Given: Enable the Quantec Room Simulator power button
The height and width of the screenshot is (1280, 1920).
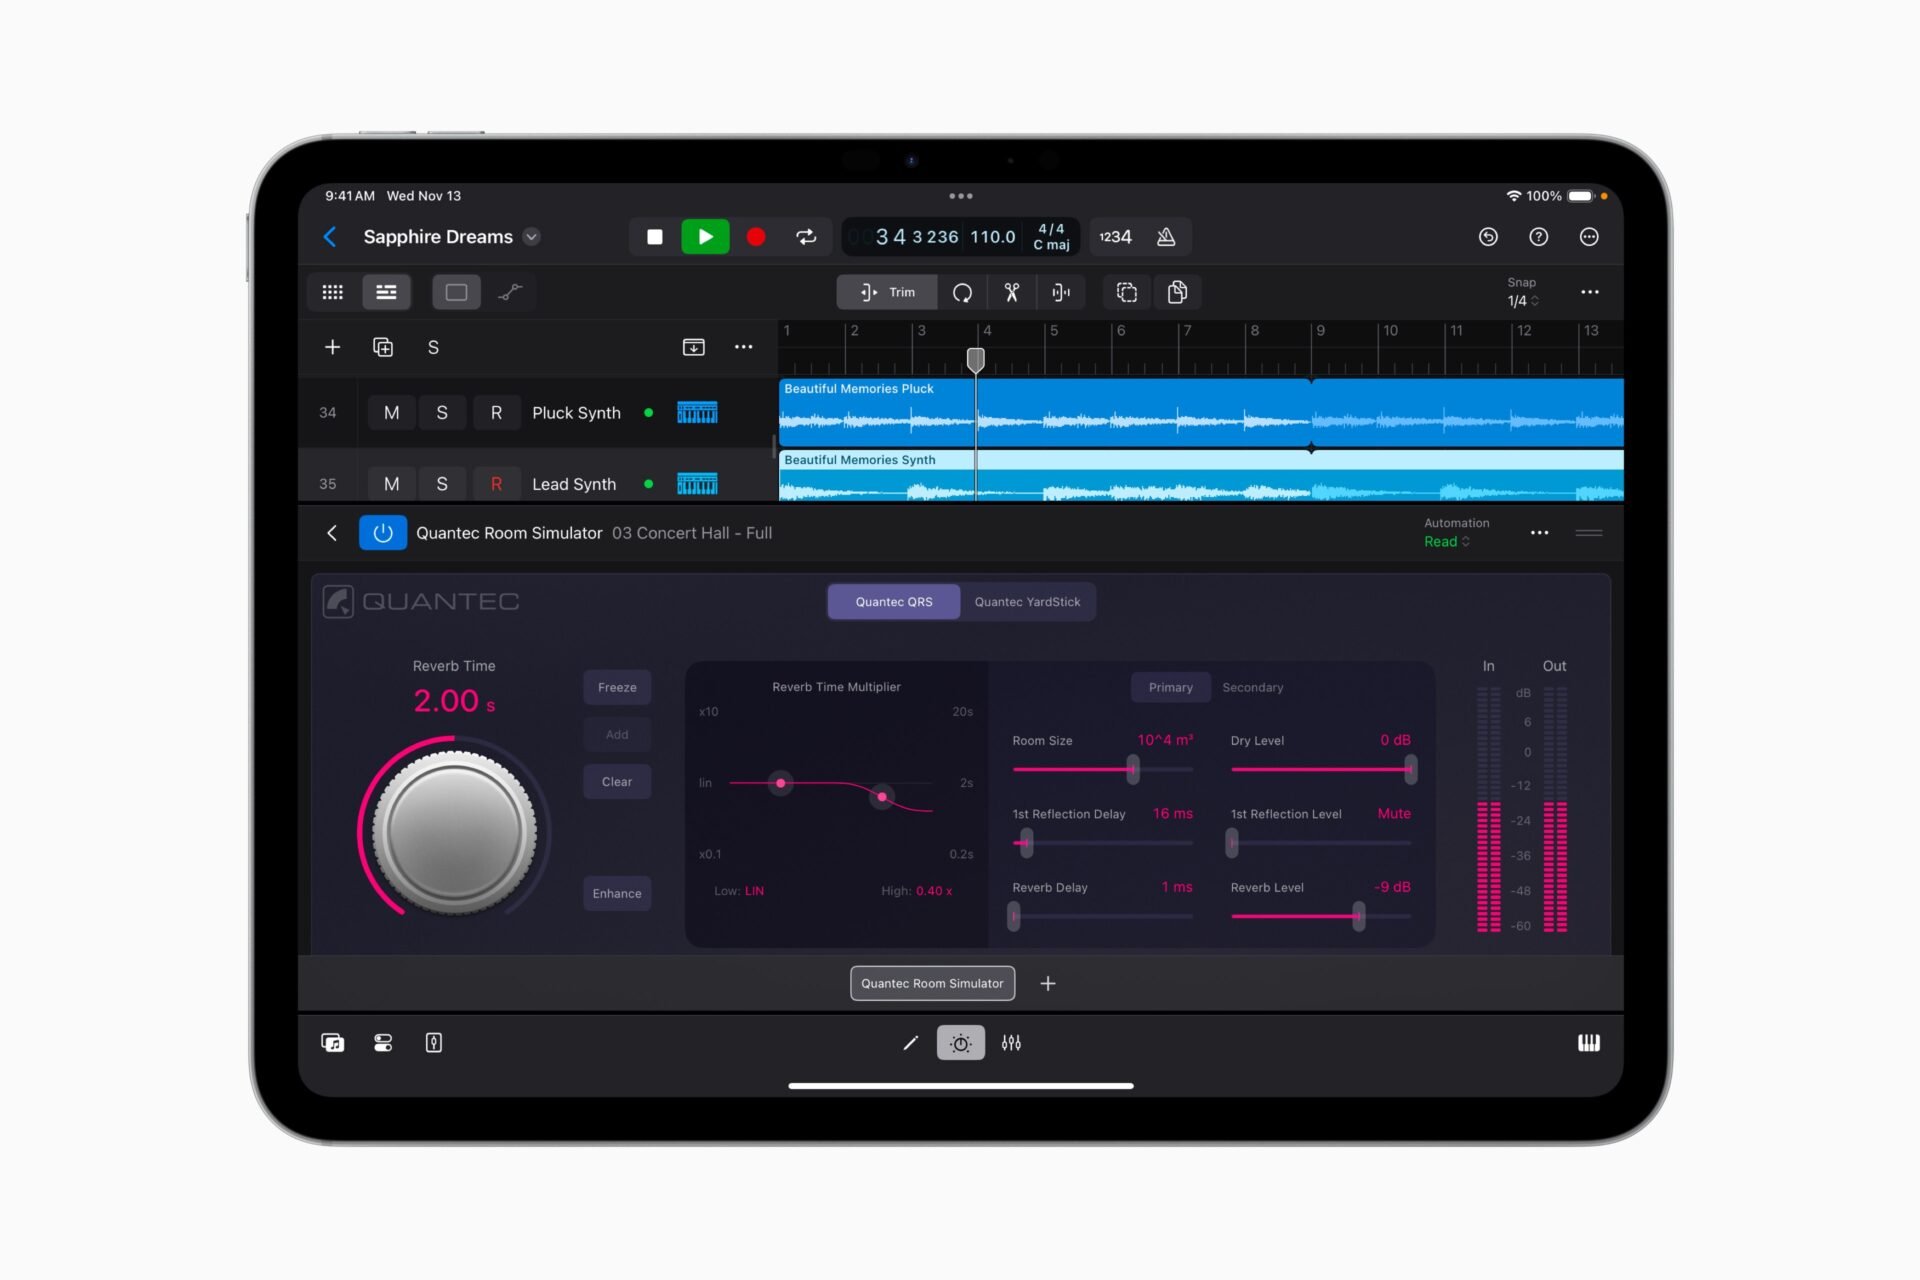Looking at the screenshot, I should [x=383, y=533].
